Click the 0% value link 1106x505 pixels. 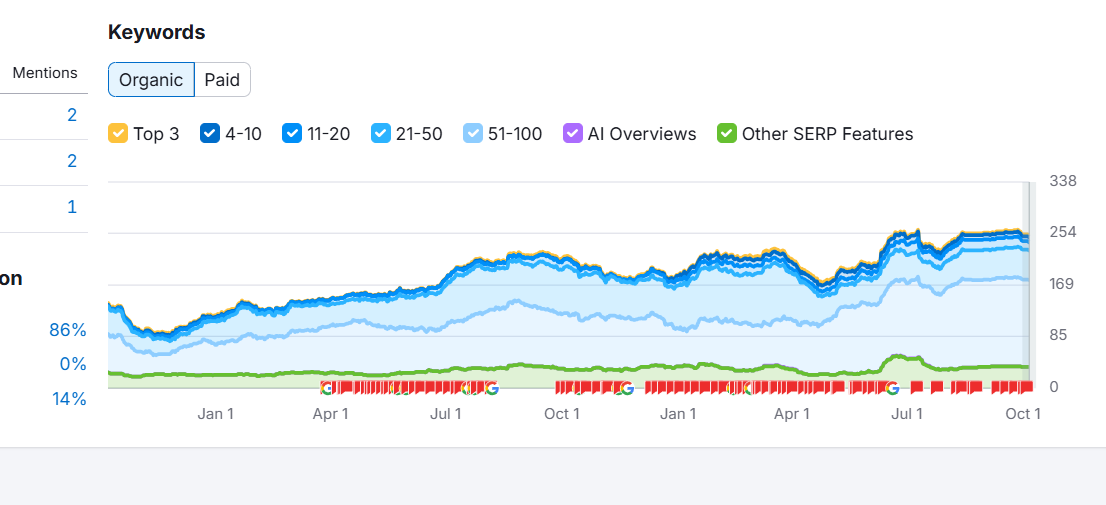click(73, 364)
